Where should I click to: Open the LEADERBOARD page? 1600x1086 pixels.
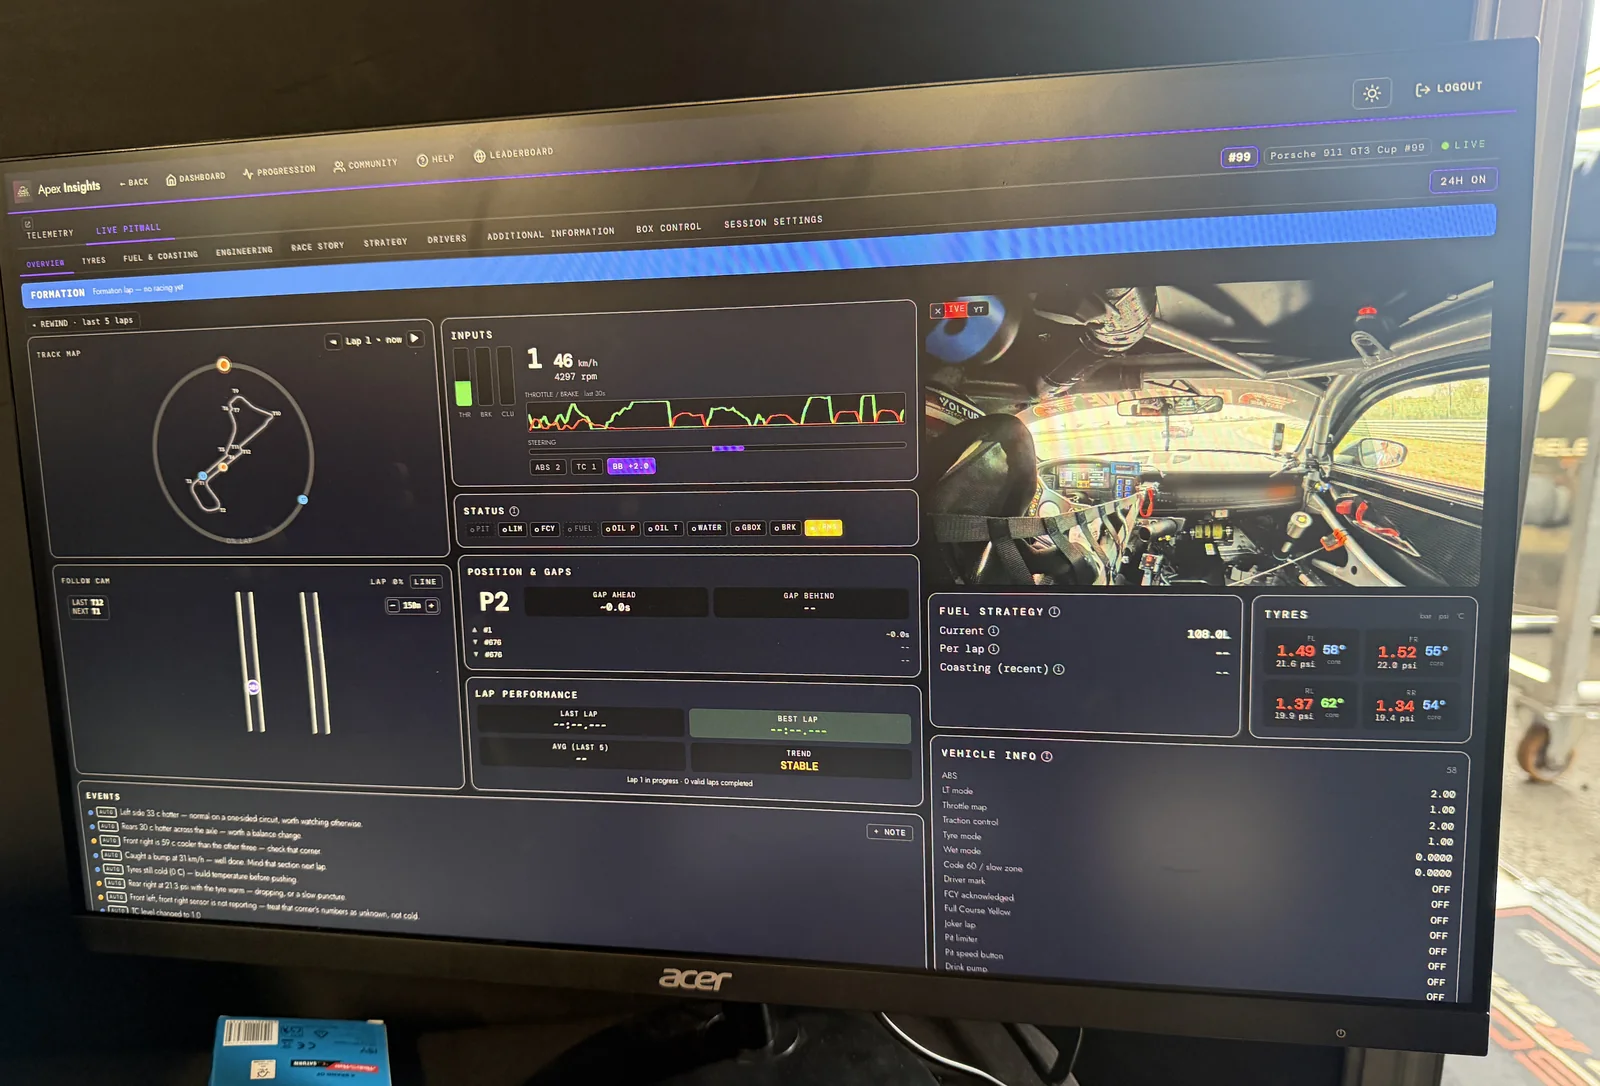click(x=513, y=154)
